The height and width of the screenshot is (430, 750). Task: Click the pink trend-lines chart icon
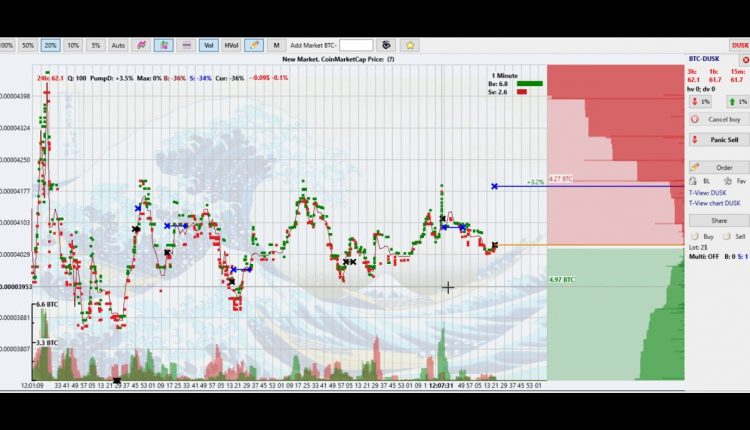pos(141,45)
